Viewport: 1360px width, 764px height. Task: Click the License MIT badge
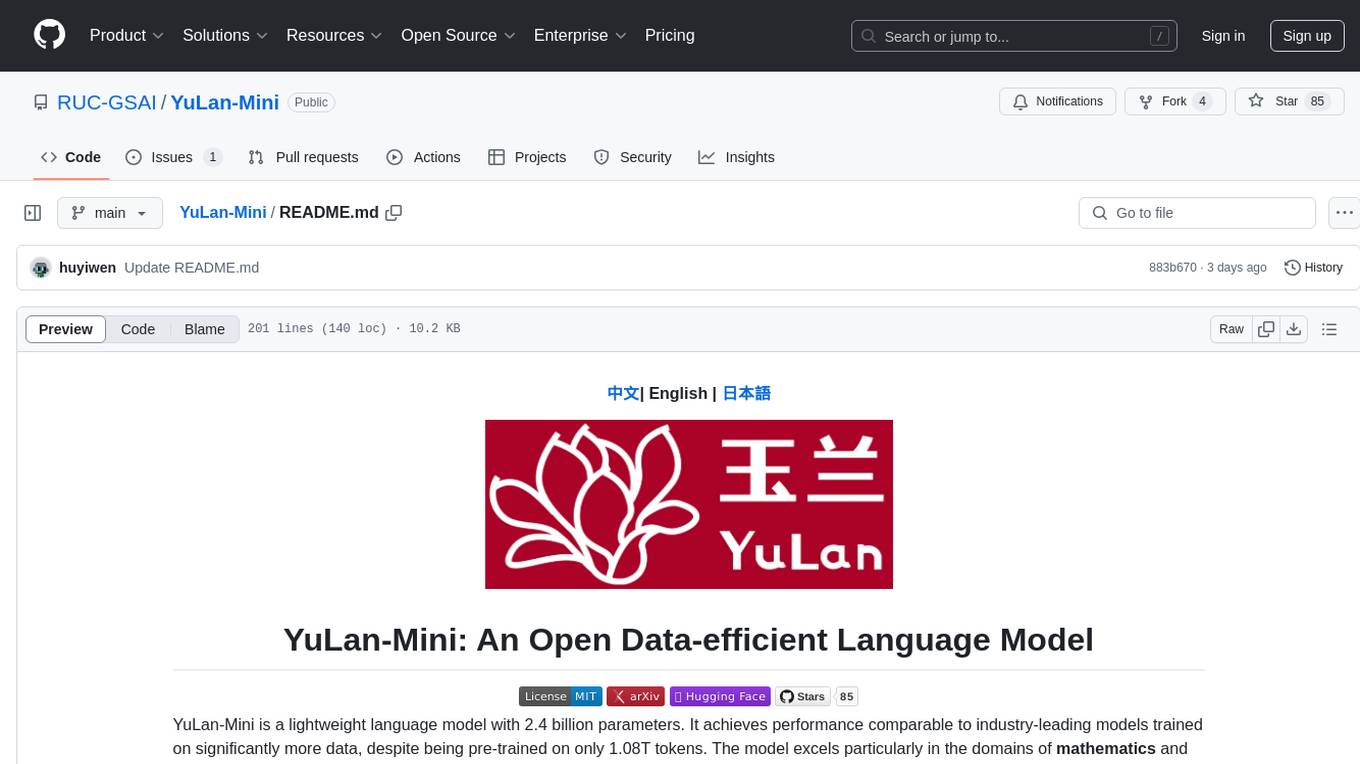(x=561, y=697)
